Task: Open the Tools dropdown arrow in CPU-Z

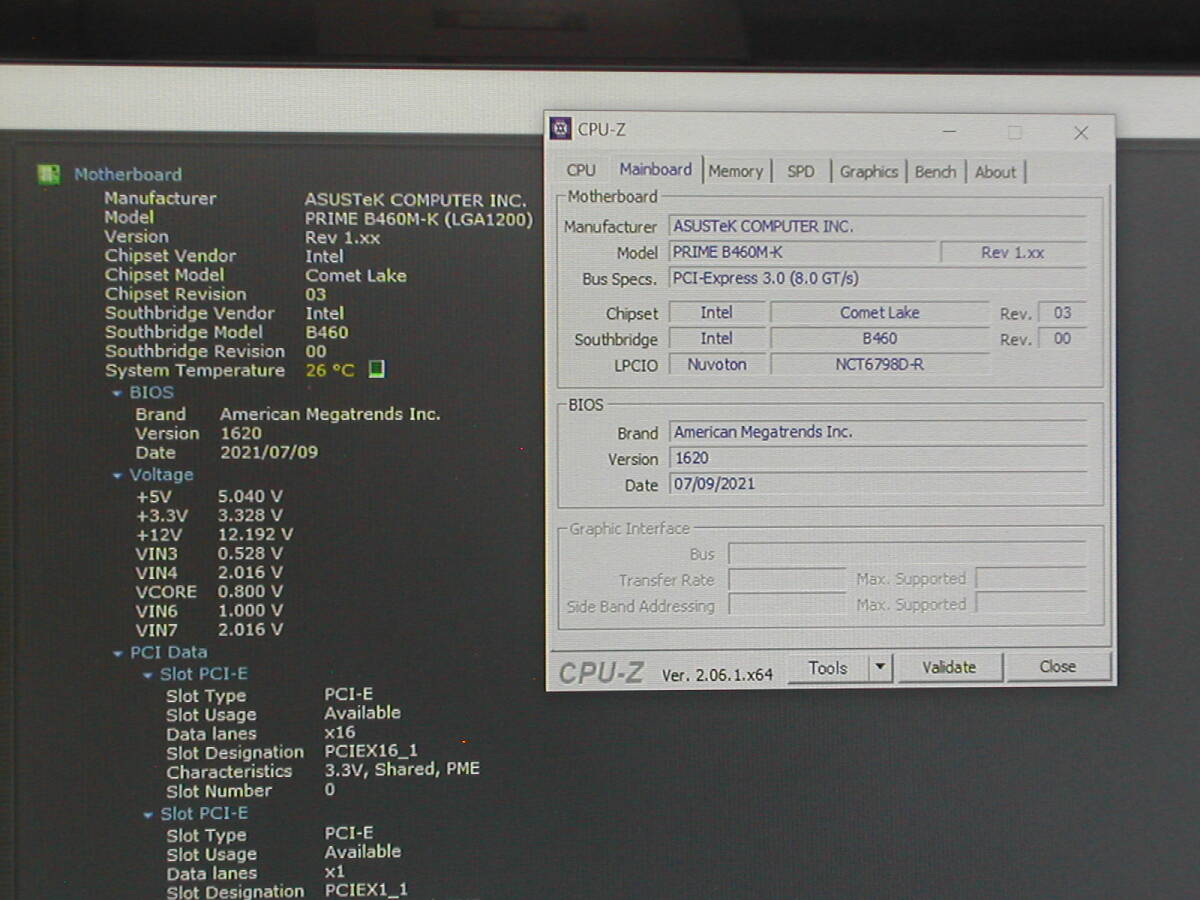Action: [x=880, y=667]
